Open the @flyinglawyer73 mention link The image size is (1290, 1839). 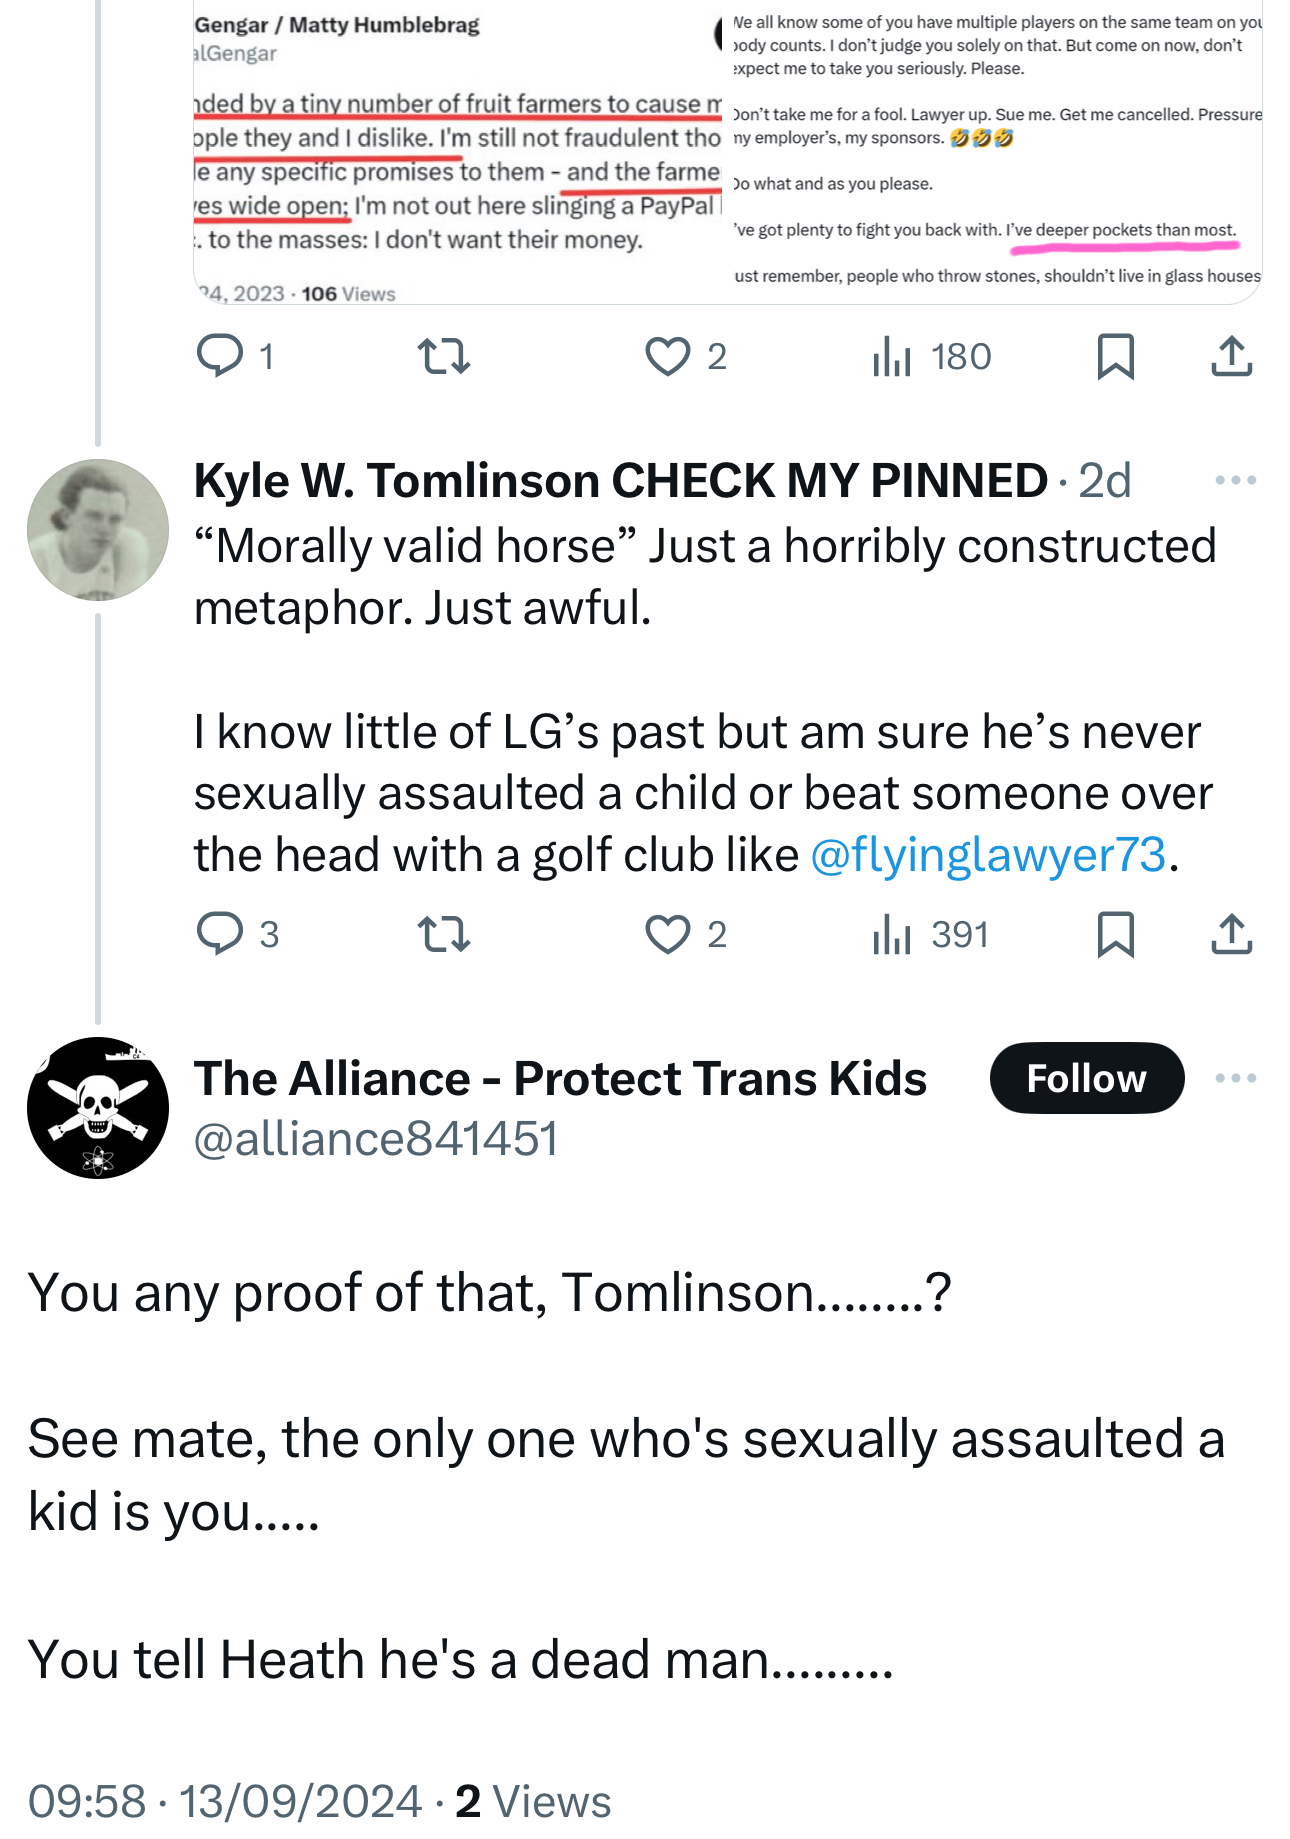point(987,855)
